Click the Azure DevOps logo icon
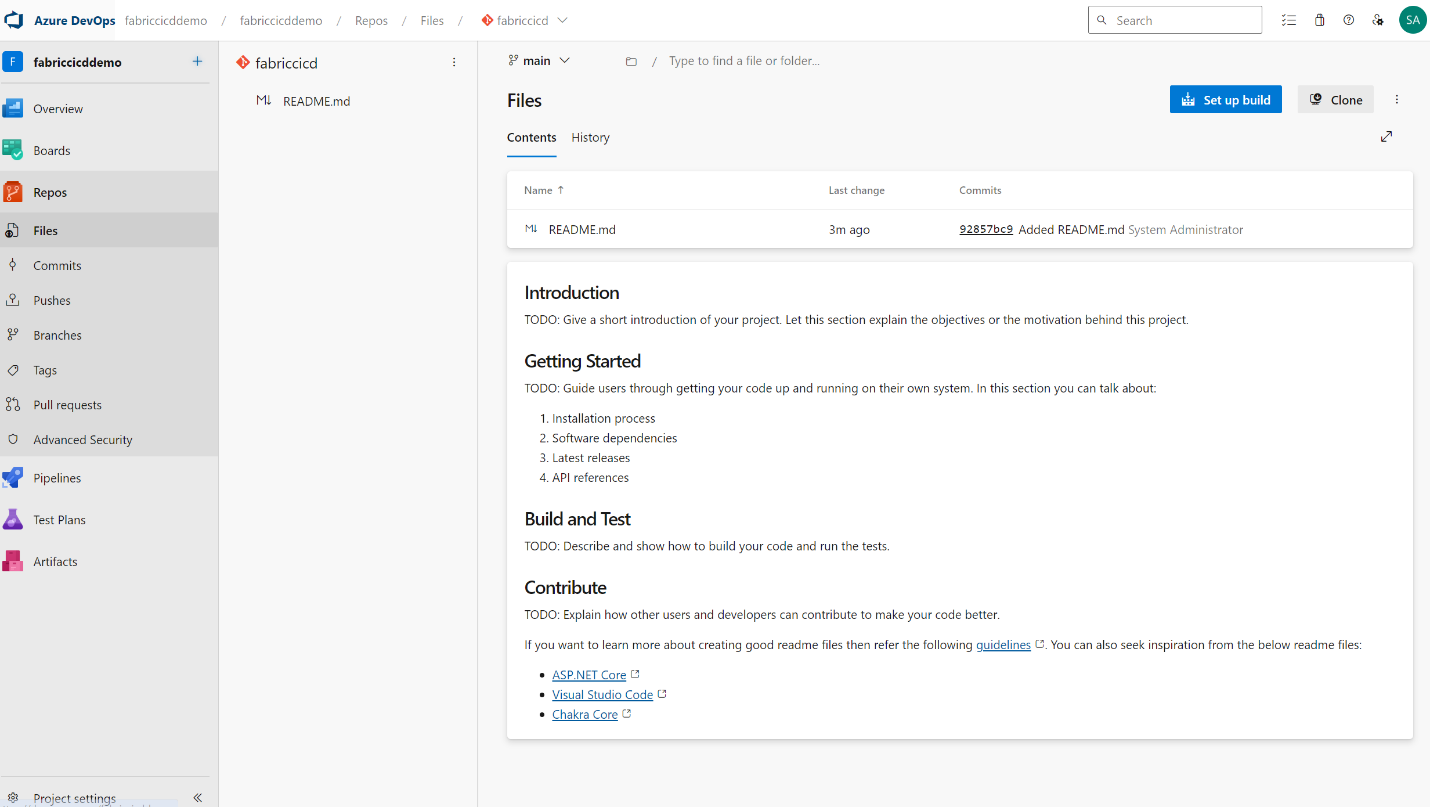The height and width of the screenshot is (807, 1430). pyautogui.click(x=14, y=20)
